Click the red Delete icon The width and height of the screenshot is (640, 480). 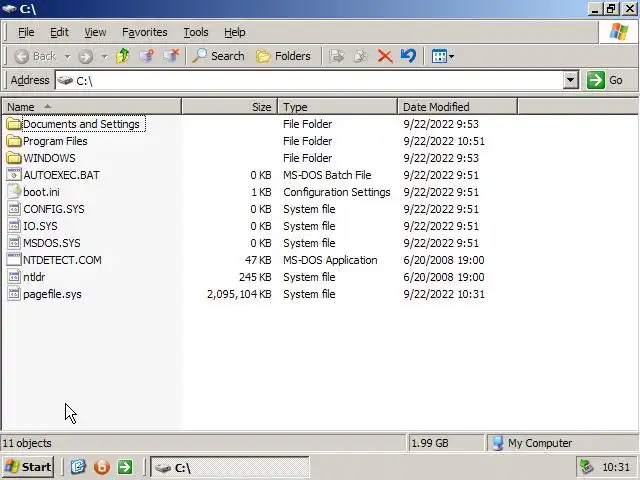tap(385, 56)
